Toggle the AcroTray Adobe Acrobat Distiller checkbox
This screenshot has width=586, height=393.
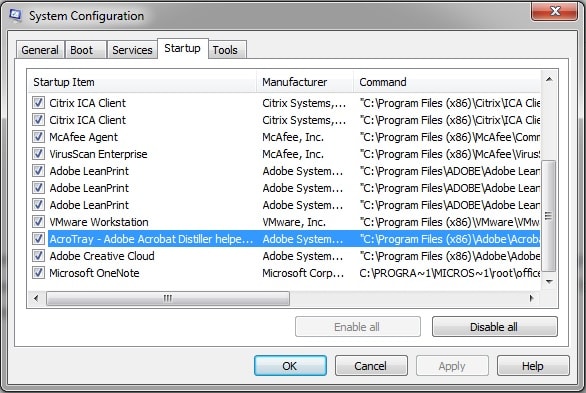[x=38, y=238]
